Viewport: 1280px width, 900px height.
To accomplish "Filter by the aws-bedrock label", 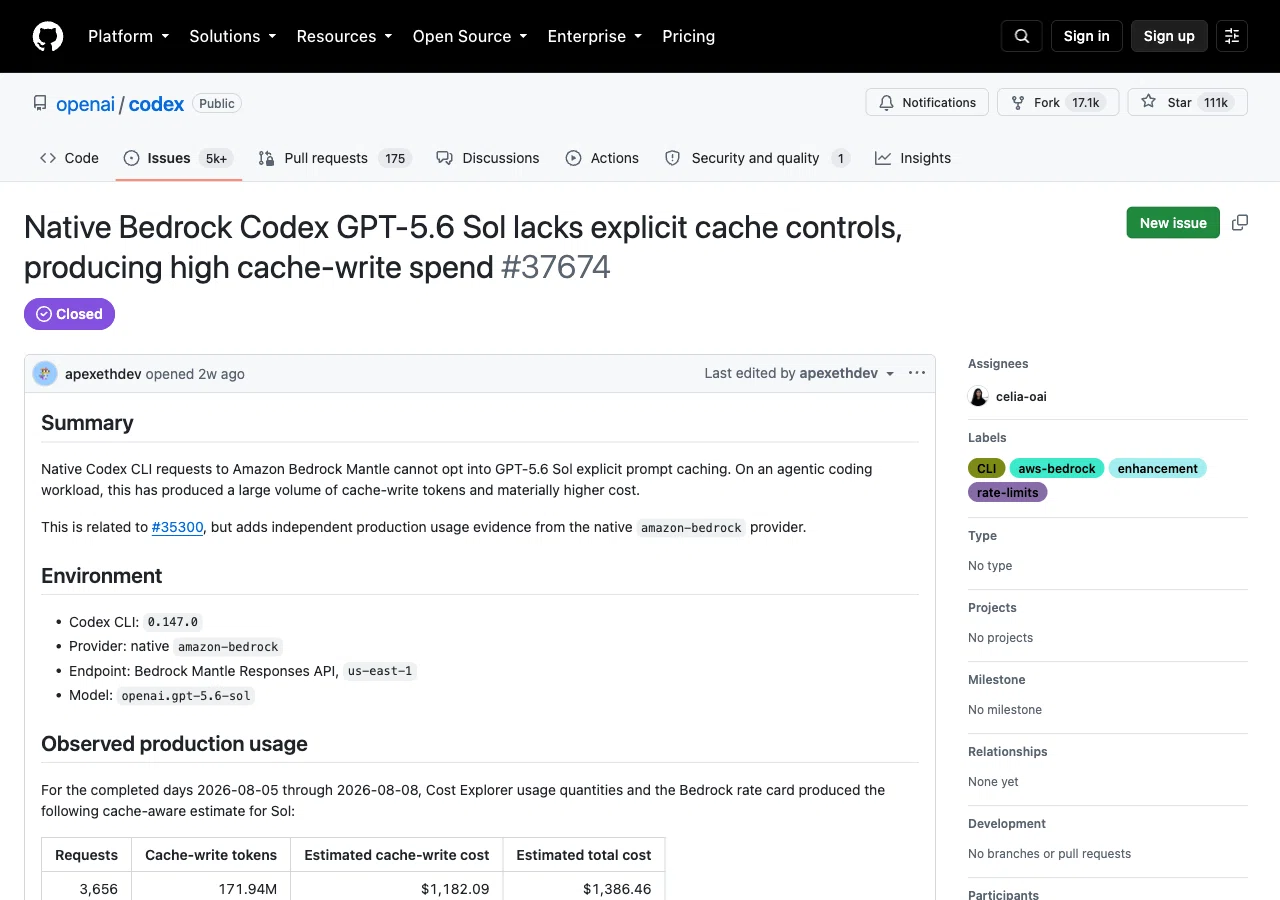I will 1057,468.
